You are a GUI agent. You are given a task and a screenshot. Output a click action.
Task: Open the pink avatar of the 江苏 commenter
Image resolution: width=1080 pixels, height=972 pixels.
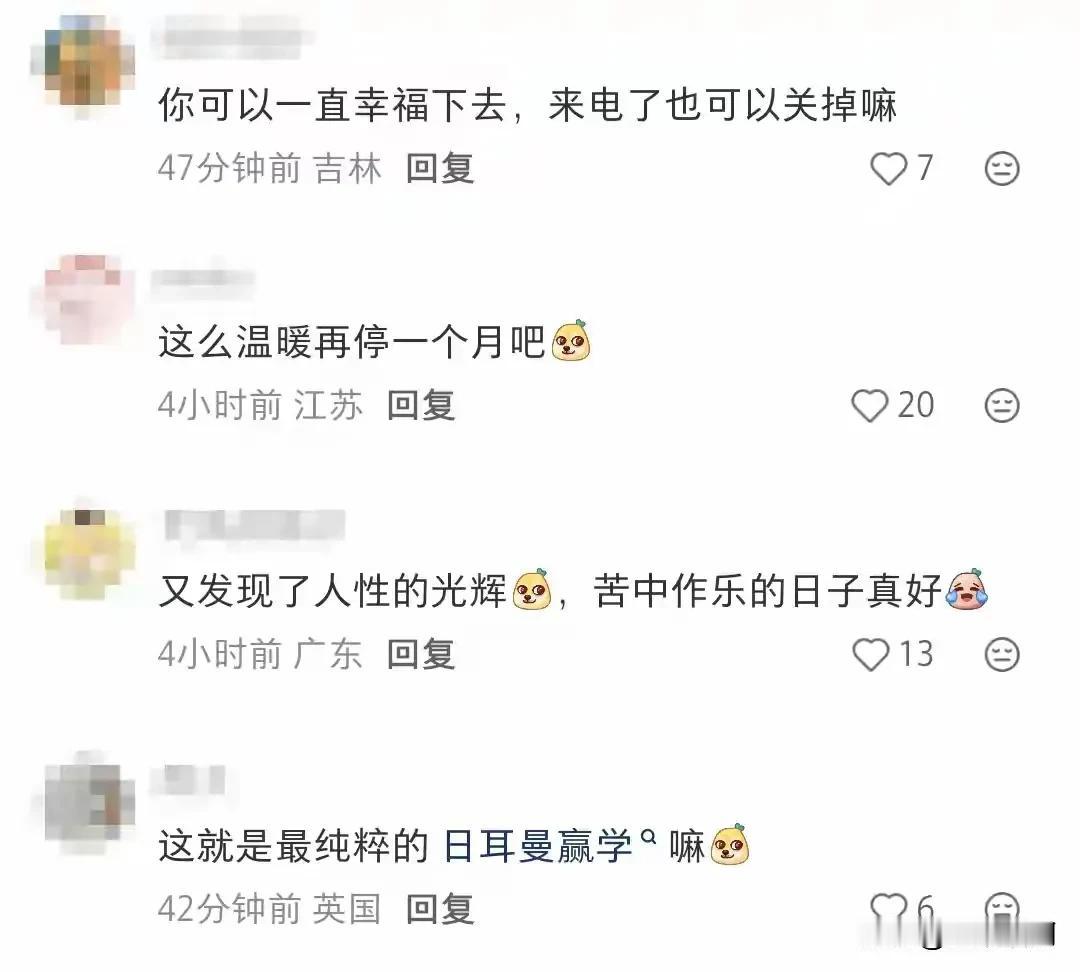[83, 300]
